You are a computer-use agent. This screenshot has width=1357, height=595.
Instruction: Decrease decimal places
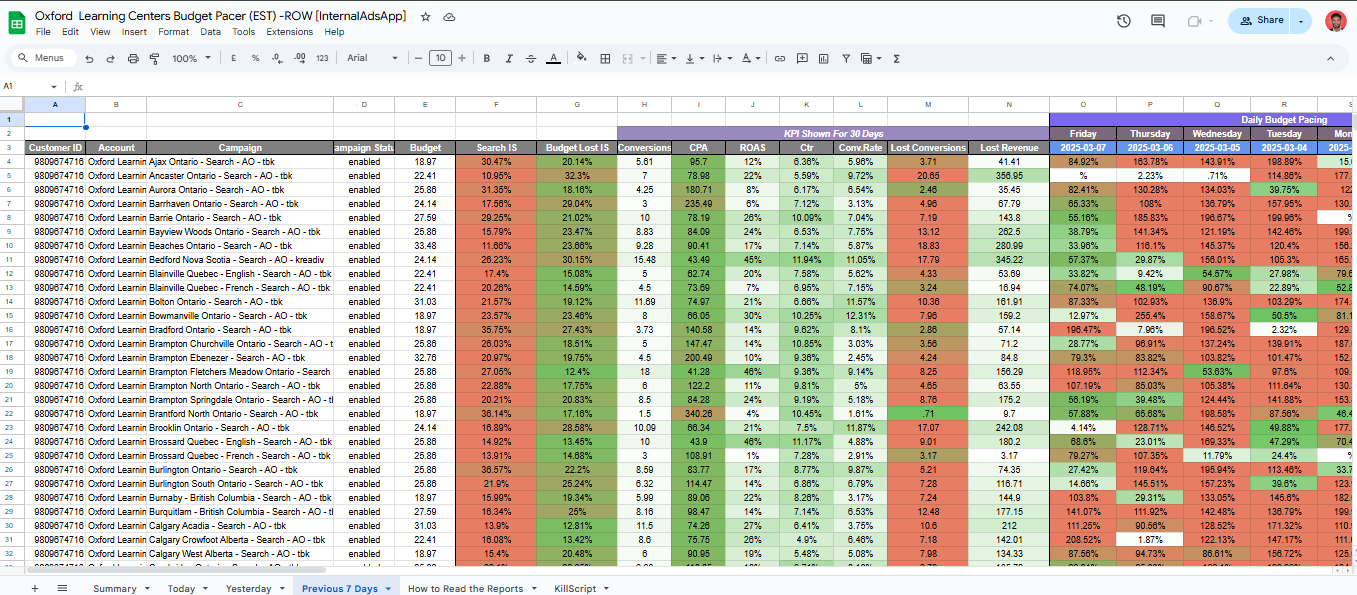pos(276,59)
